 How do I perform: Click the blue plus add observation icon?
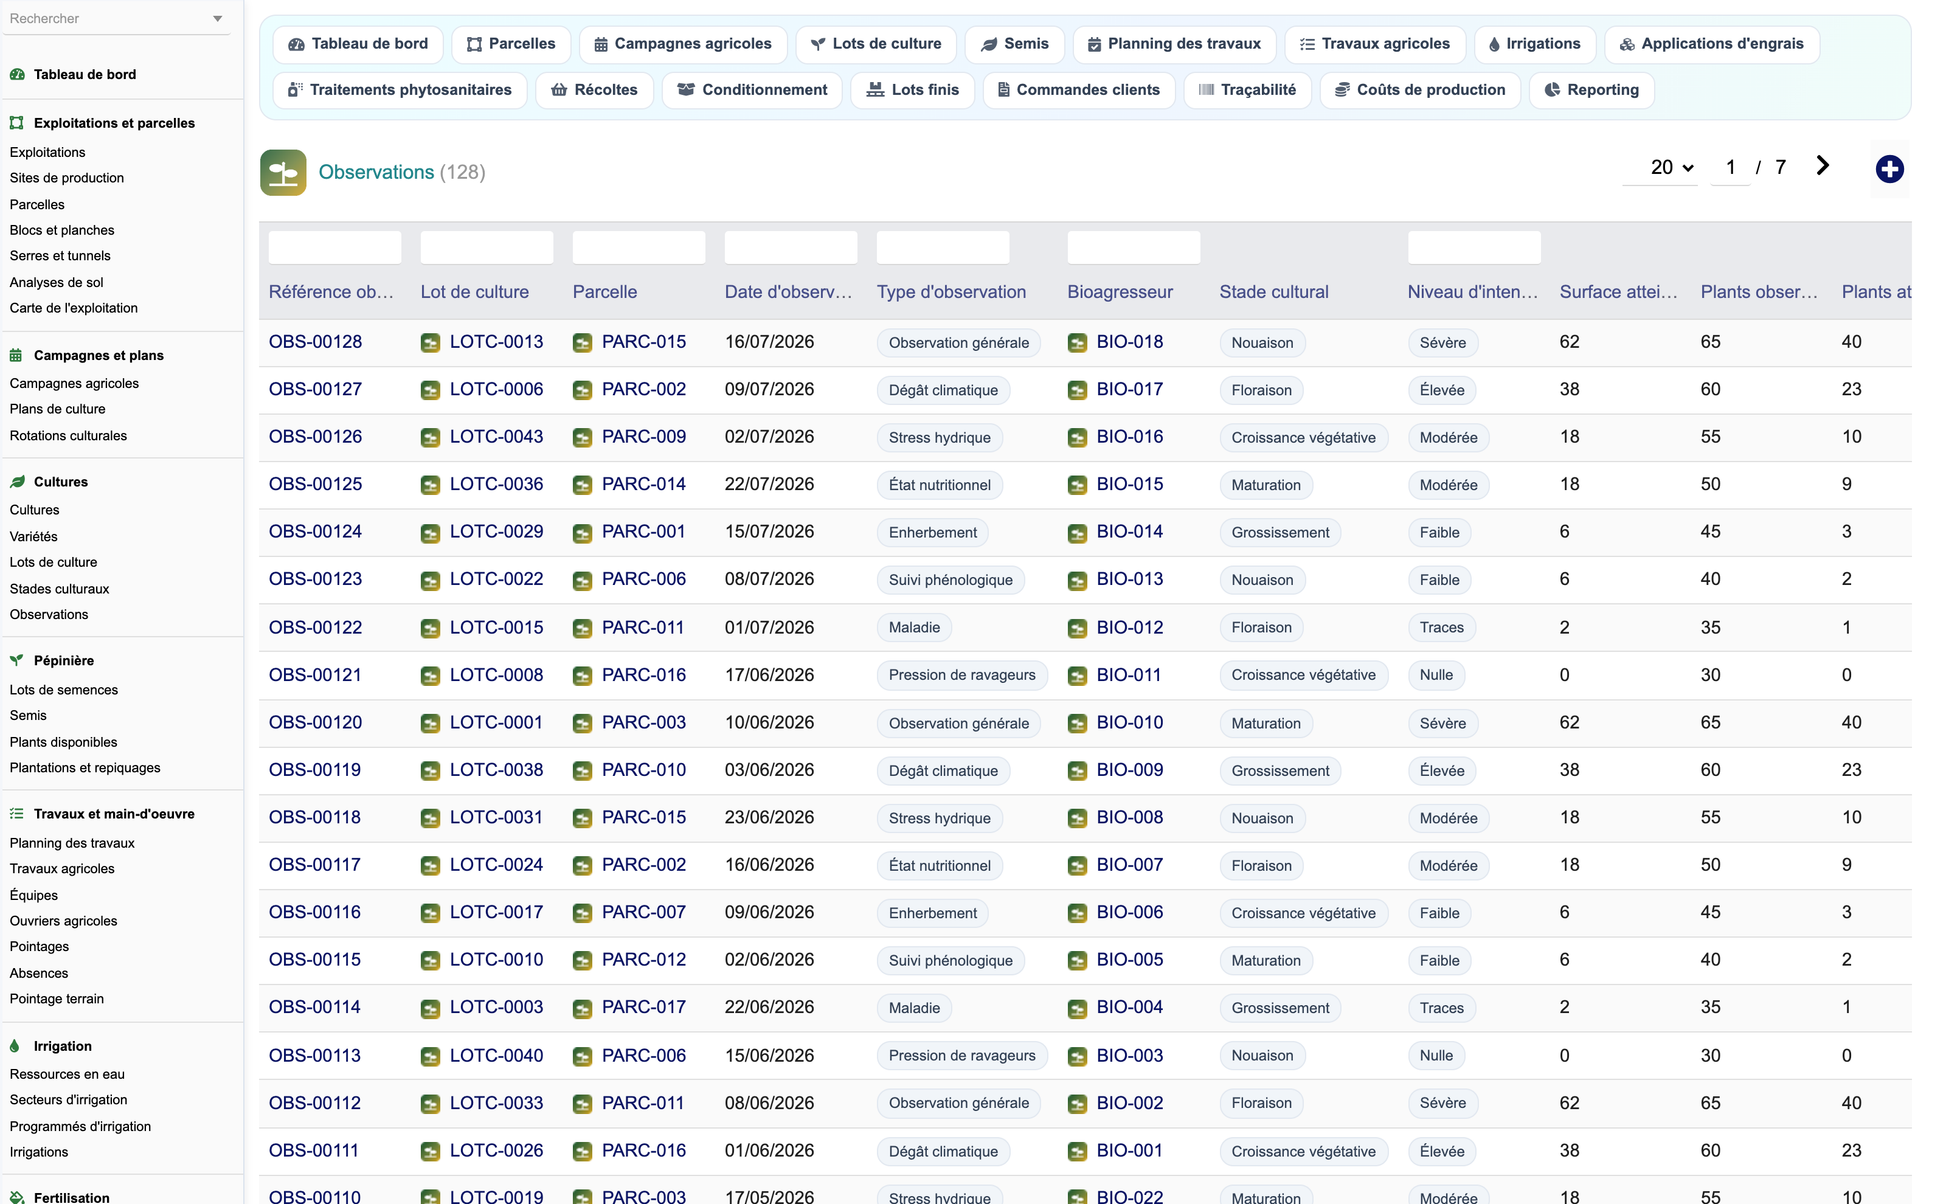[x=1889, y=169]
